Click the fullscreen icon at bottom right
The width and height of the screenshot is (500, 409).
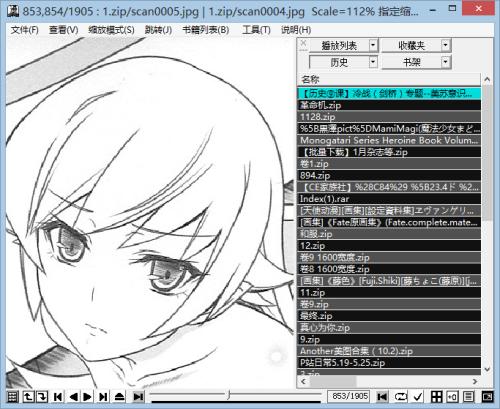click(x=487, y=397)
